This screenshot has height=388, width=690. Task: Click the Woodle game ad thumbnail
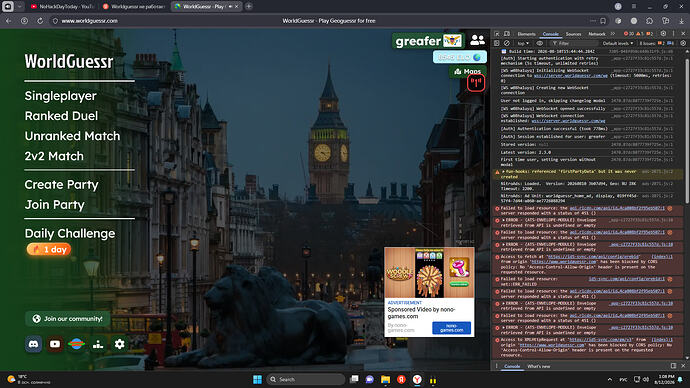tap(400, 273)
